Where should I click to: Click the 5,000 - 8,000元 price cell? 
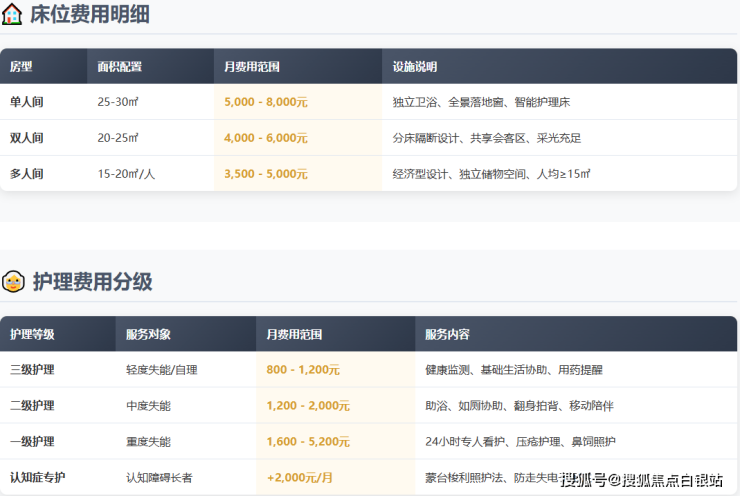coord(266,102)
